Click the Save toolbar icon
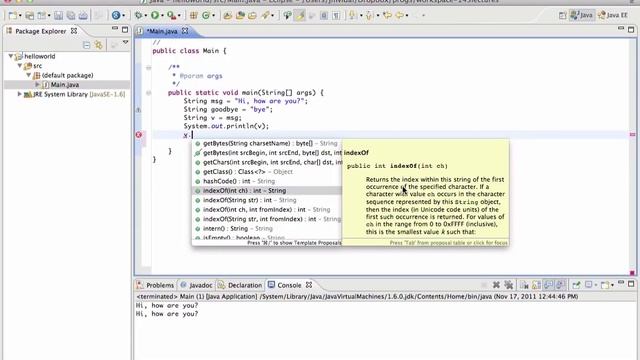Image resolution: width=640 pixels, height=360 pixels. pyautogui.click(x=58, y=16)
